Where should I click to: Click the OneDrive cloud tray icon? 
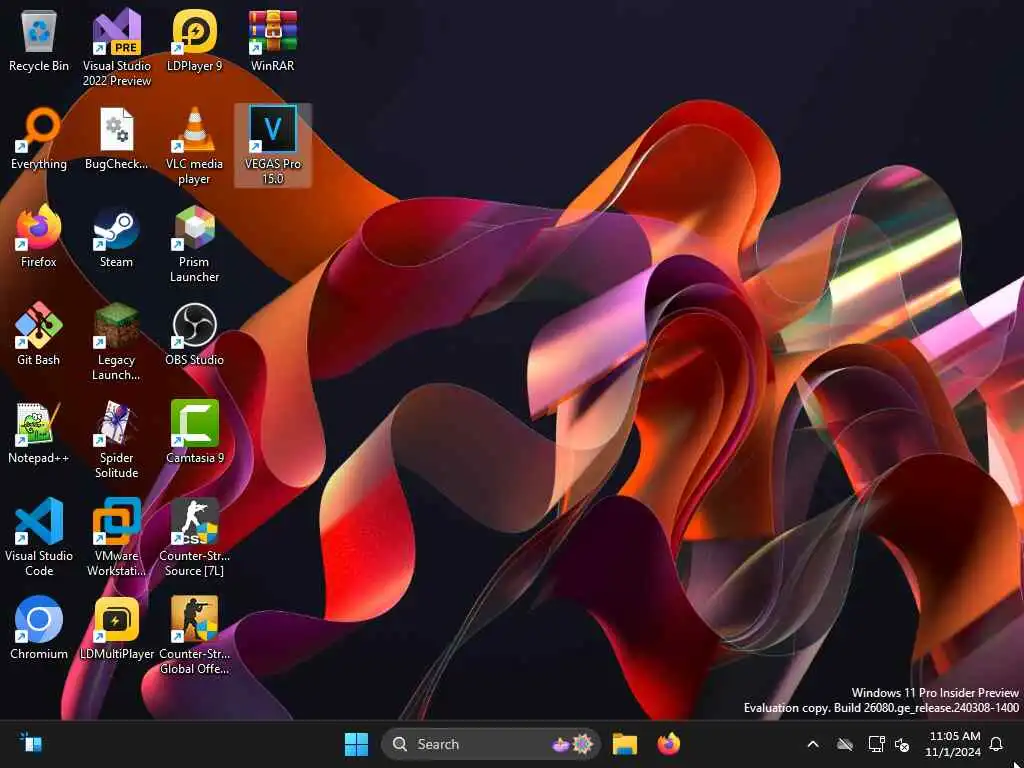click(845, 744)
